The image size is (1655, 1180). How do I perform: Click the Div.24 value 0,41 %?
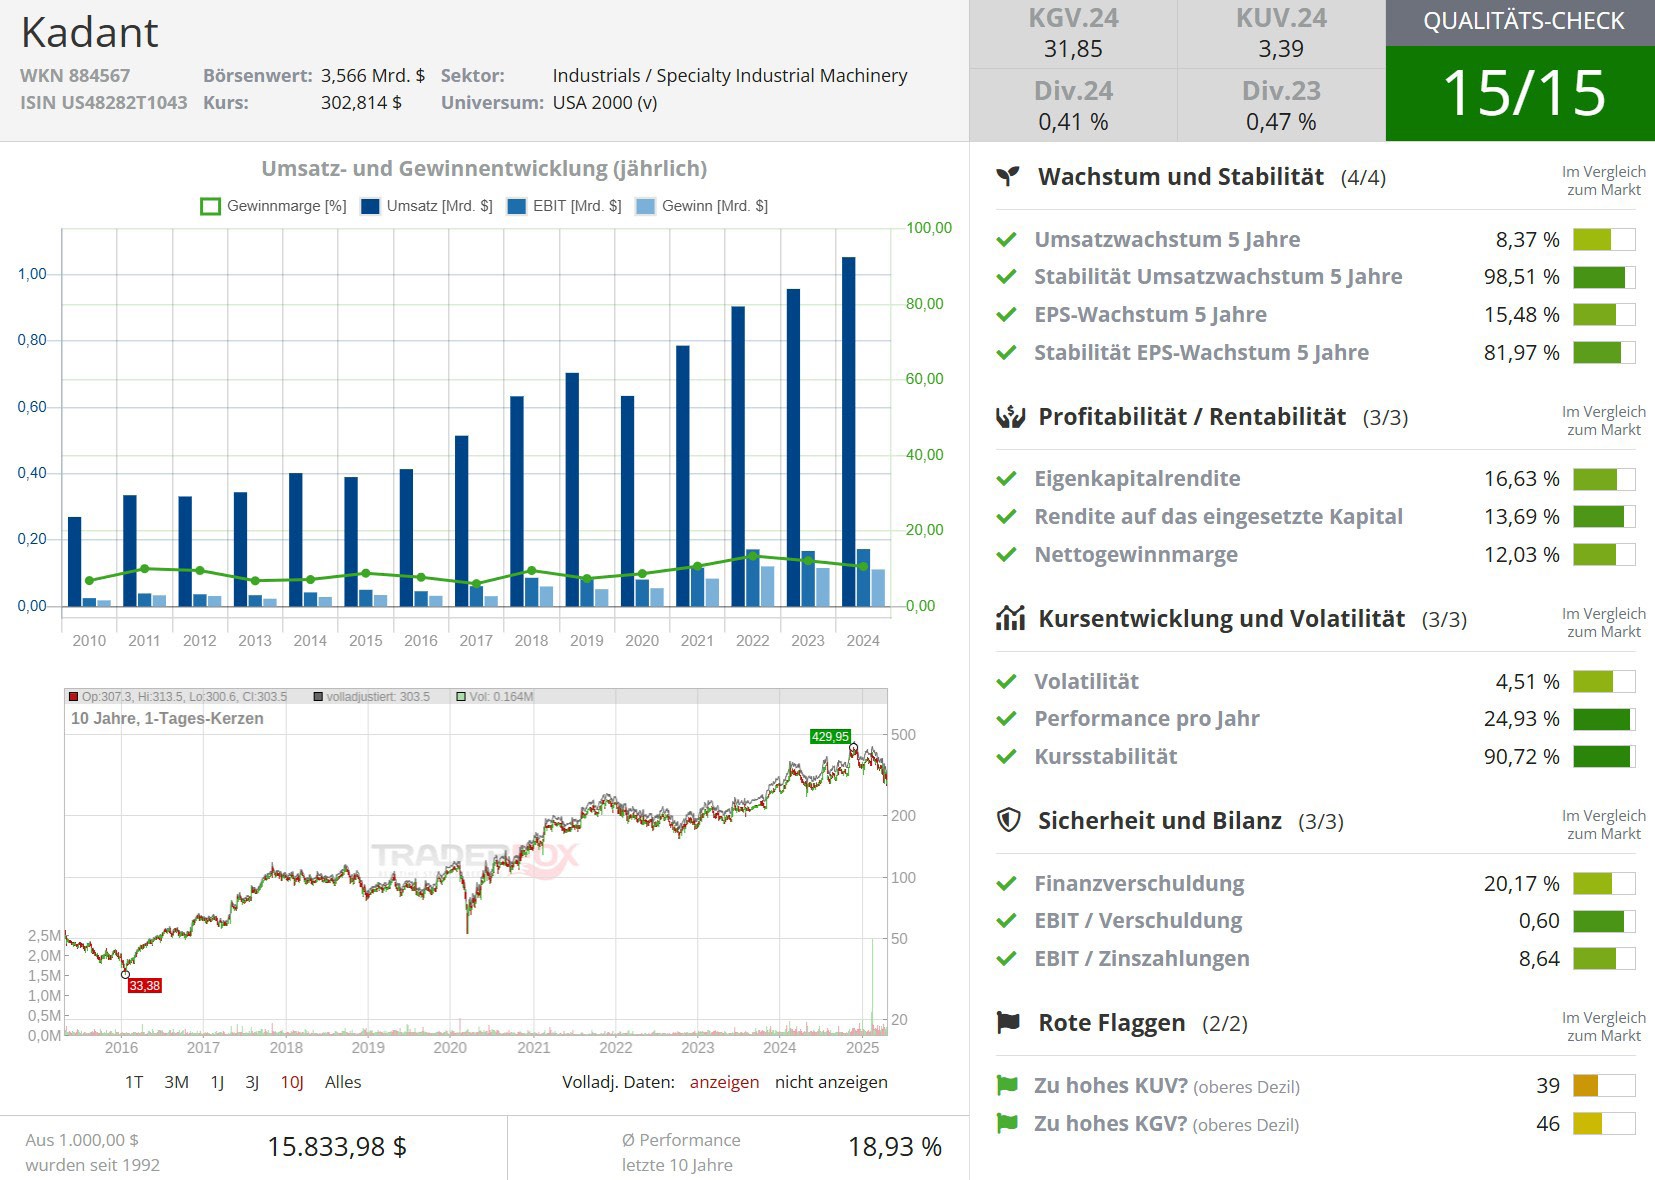pos(1073,122)
